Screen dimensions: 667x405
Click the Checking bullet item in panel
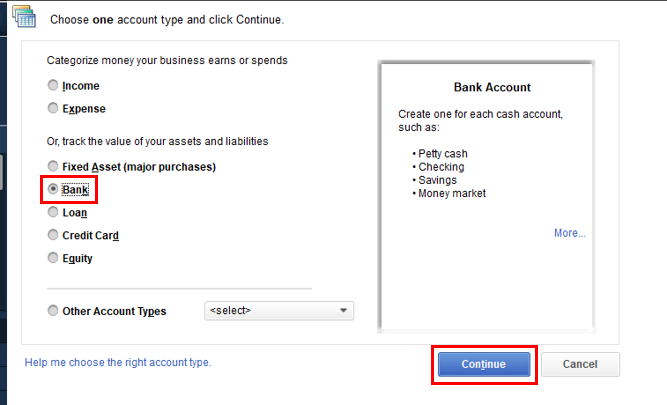tap(441, 167)
